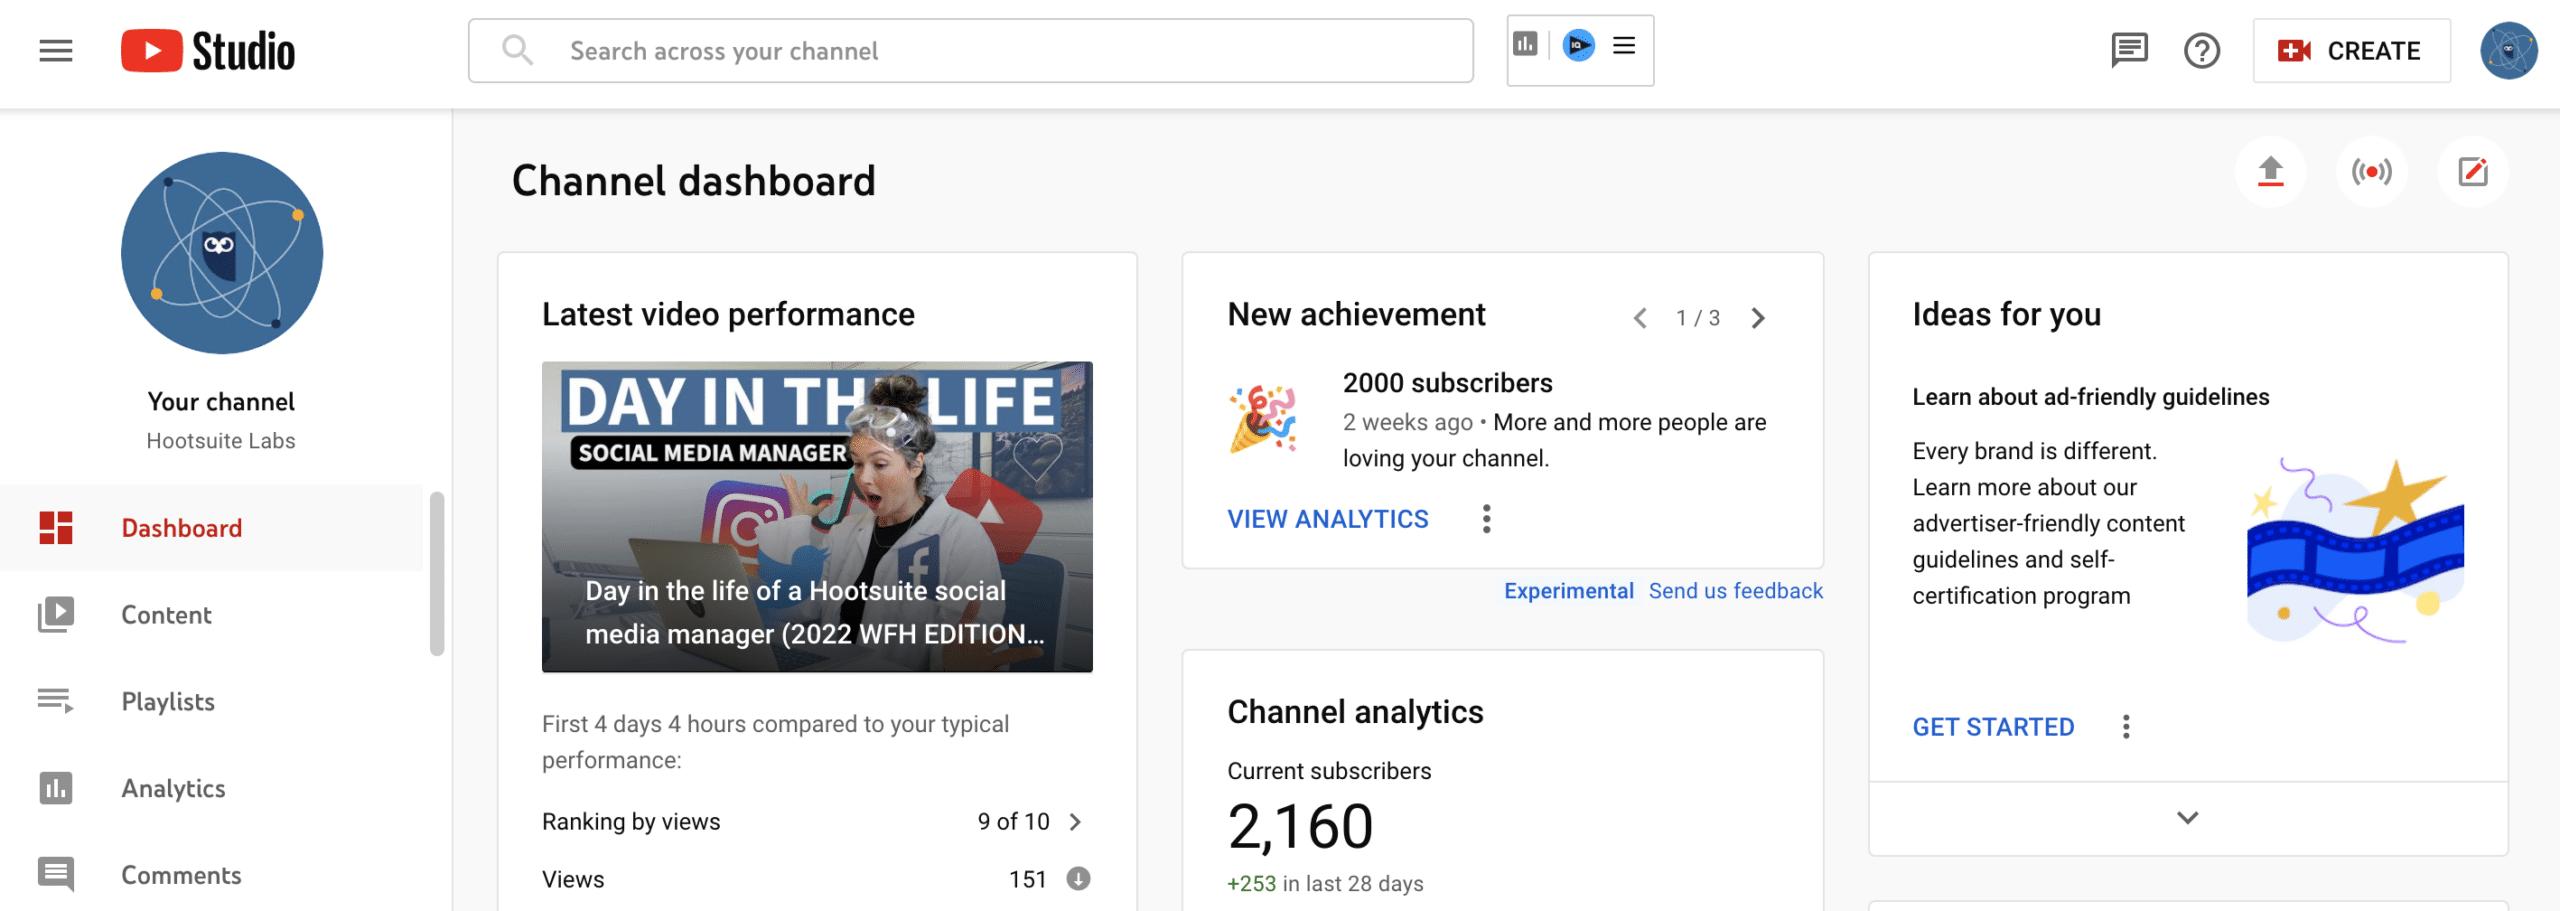
Task: Click the Comments bubble sidebar icon
Action: 56,875
